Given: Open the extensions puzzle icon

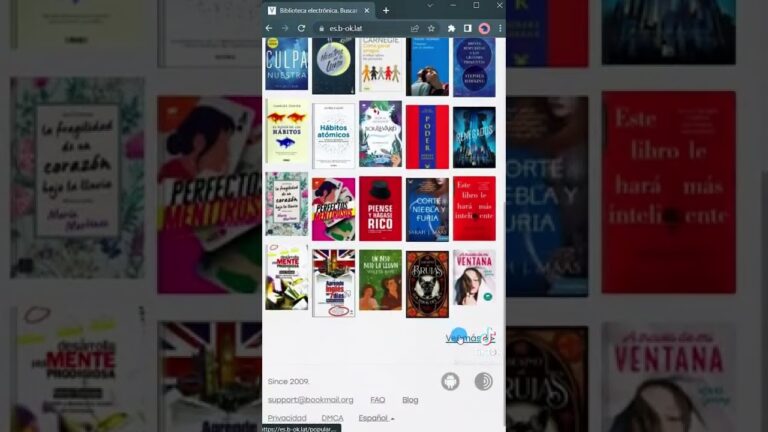Looking at the screenshot, I should tap(451, 28).
